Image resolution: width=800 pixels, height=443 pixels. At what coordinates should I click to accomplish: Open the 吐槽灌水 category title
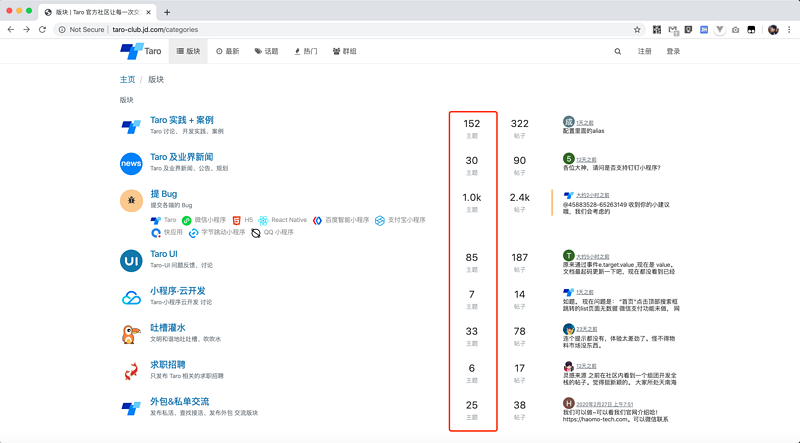coord(168,327)
